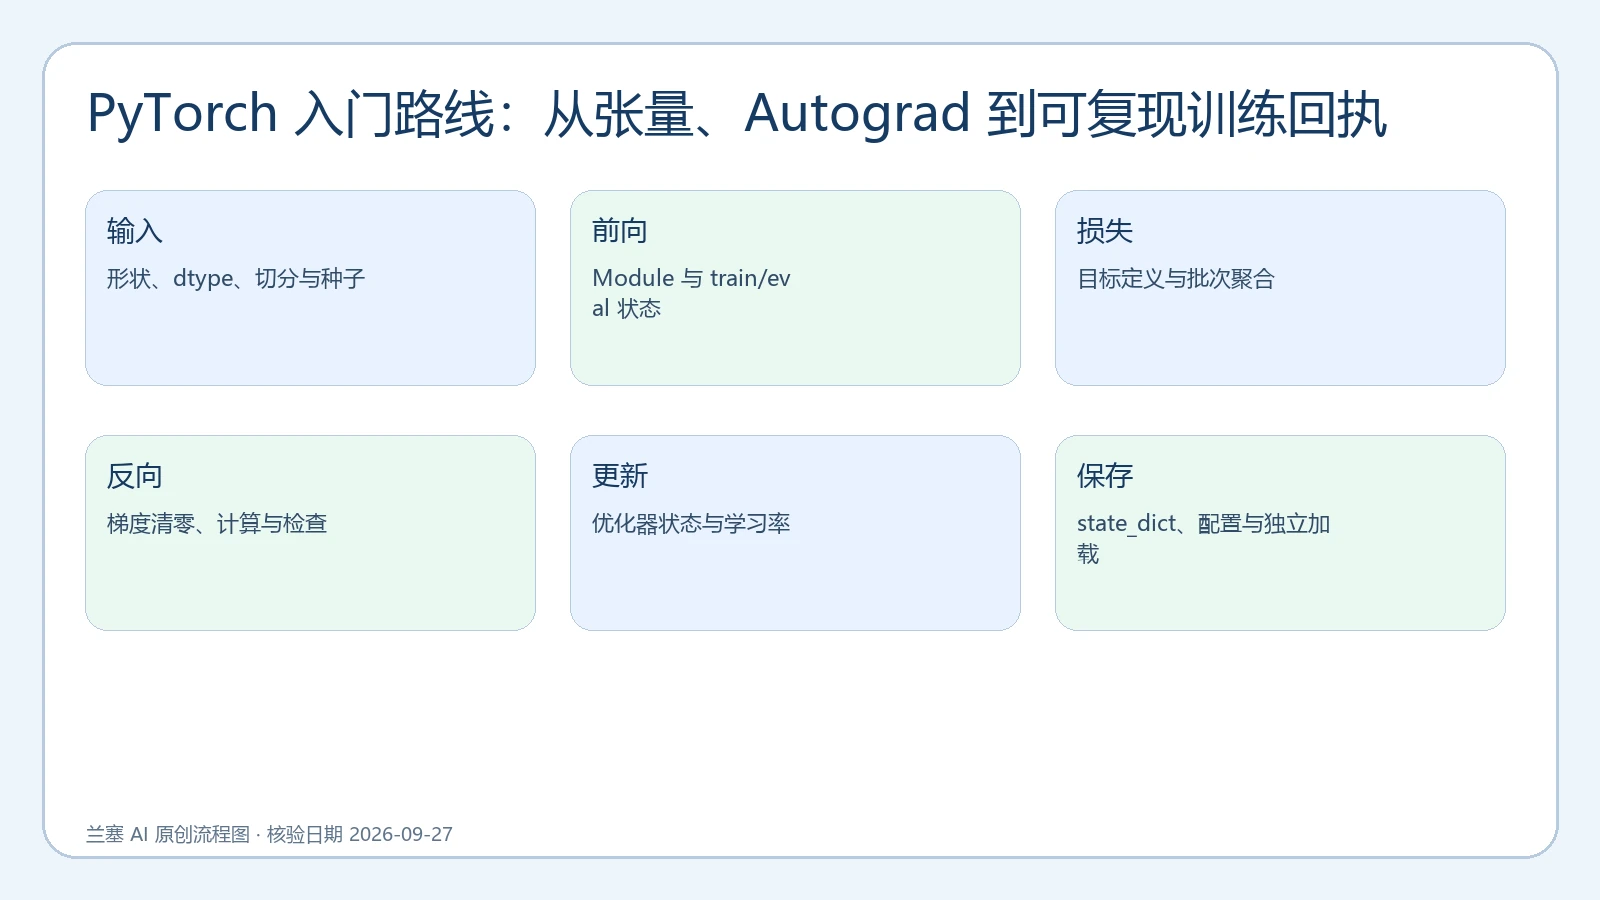Screen dimensions: 1600x900
Task: Click the text "梯度清零、计算与检查"
Action: click(x=217, y=523)
